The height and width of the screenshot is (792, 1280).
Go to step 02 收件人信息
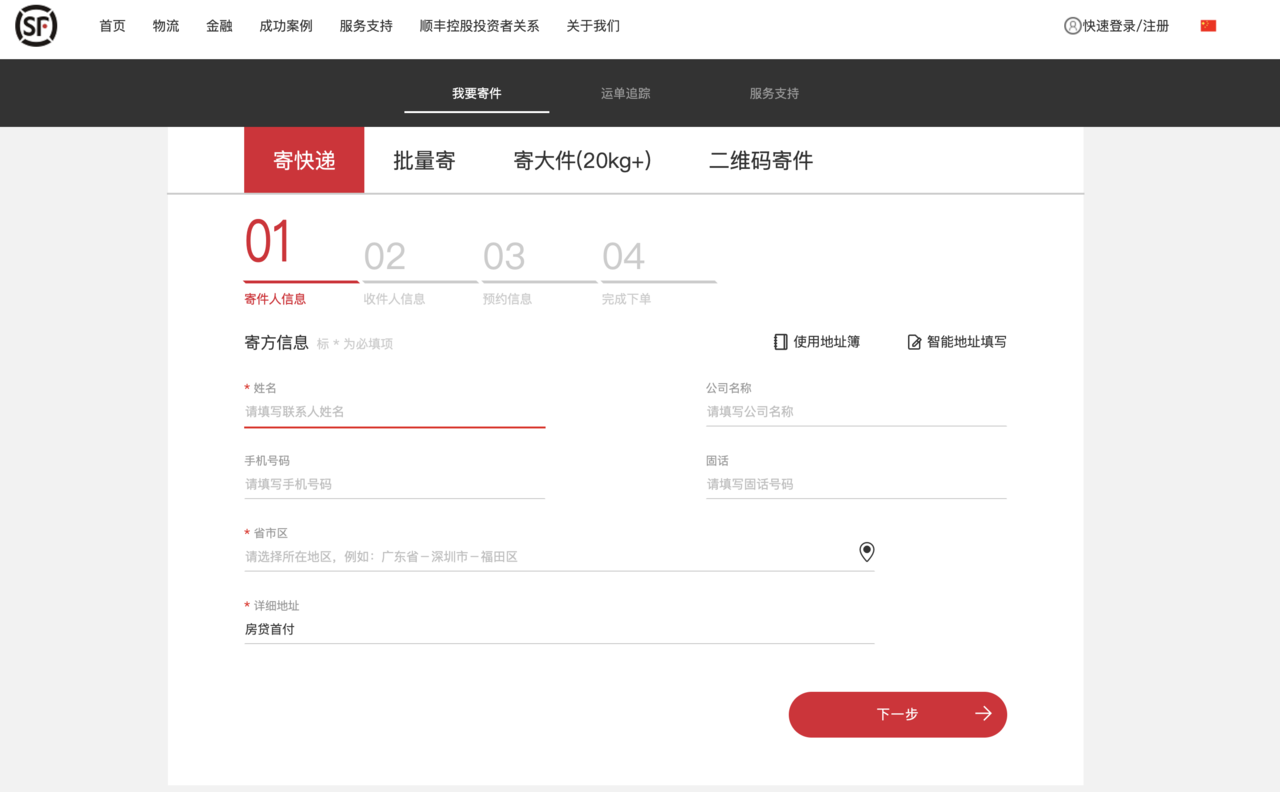coord(394,272)
